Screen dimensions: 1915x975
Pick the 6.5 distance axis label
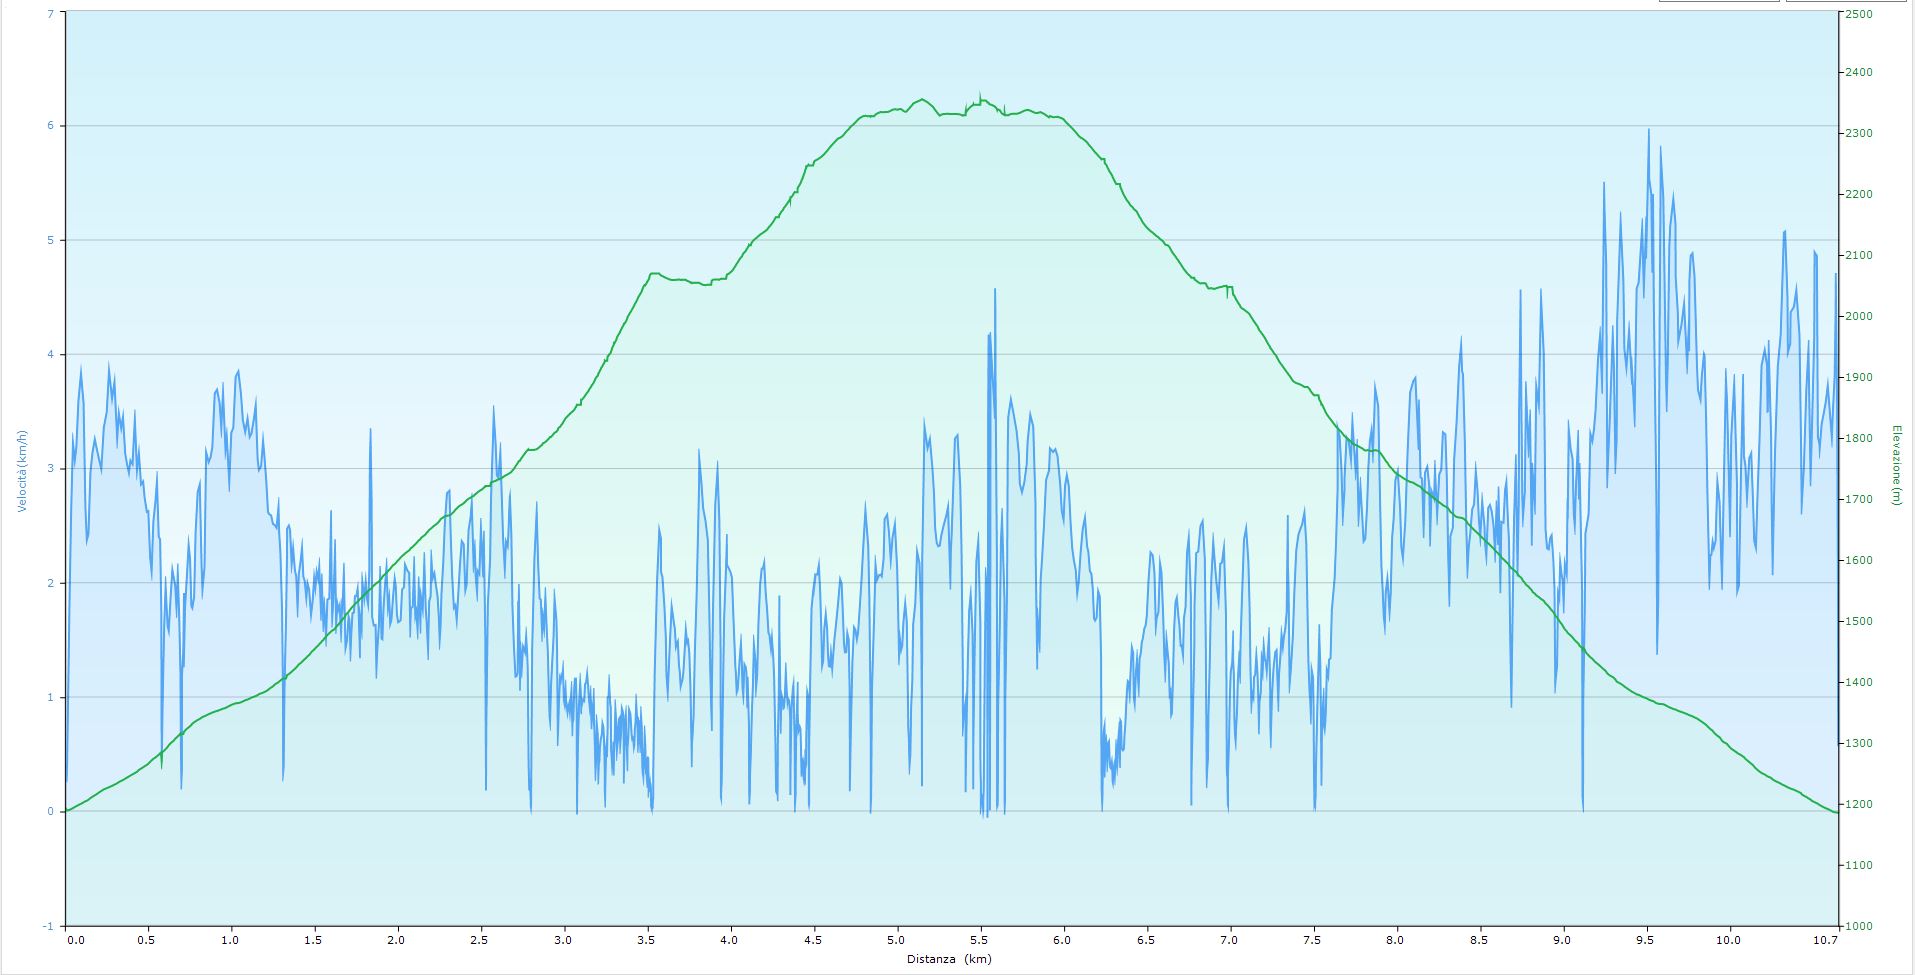coord(1146,940)
